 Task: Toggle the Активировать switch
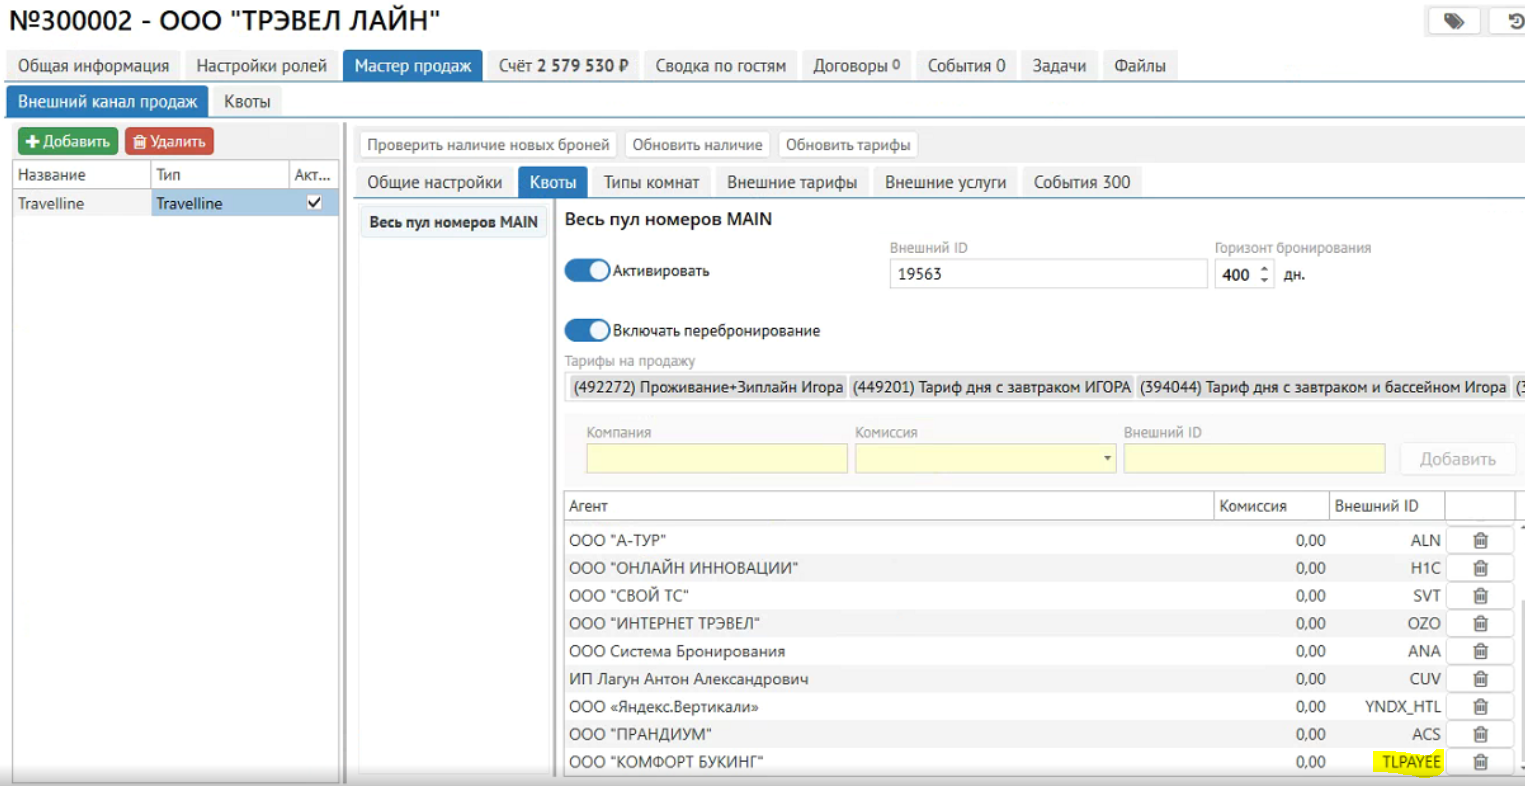click(587, 271)
